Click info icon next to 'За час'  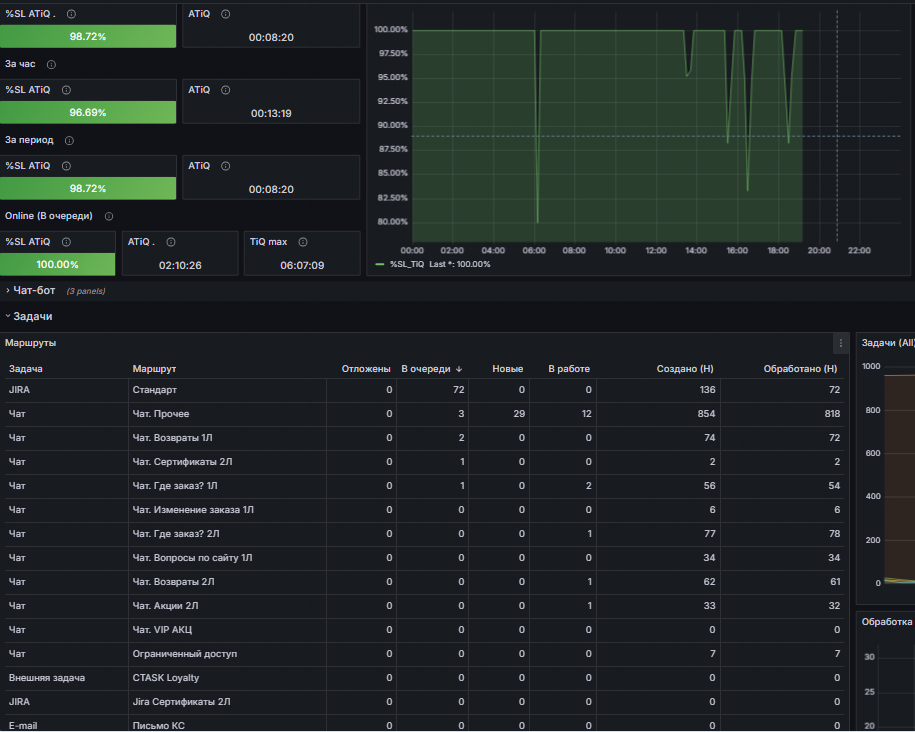click(51, 64)
